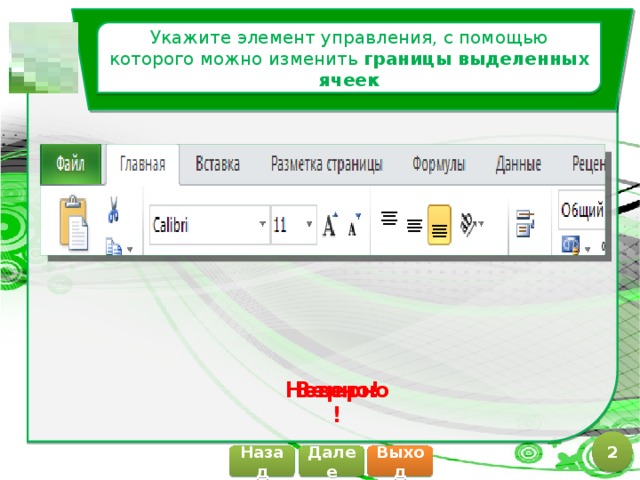The height and width of the screenshot is (480, 640).
Task: Click the Cut scissors icon
Action: tap(113, 209)
